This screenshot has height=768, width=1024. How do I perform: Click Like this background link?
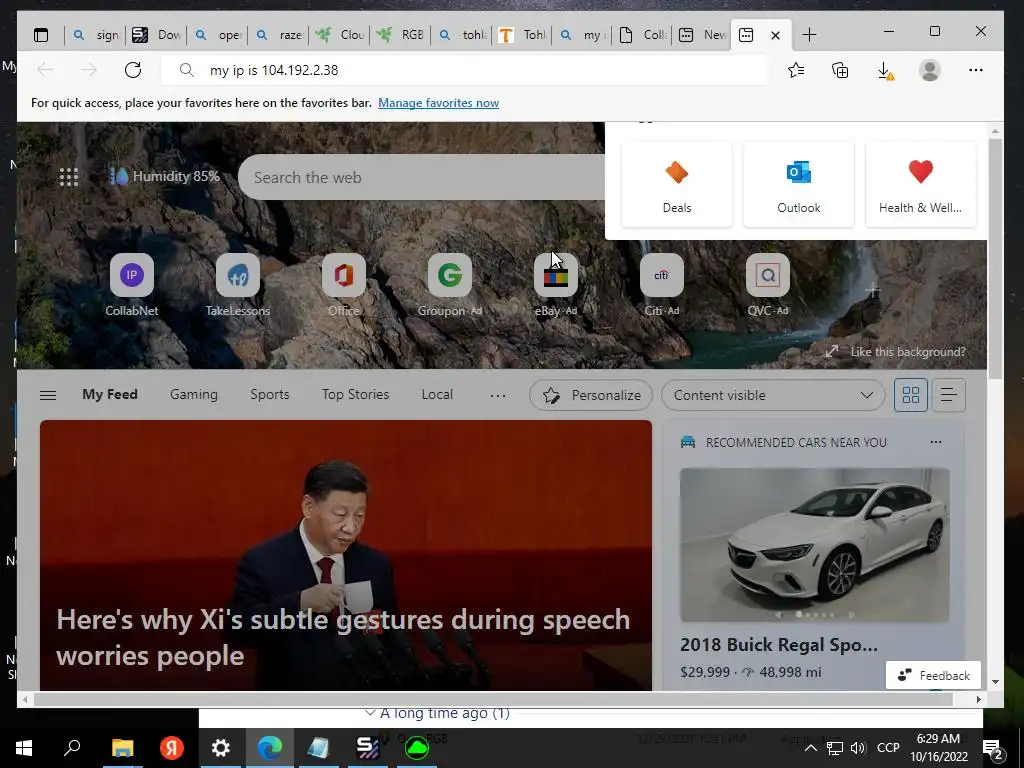click(907, 352)
